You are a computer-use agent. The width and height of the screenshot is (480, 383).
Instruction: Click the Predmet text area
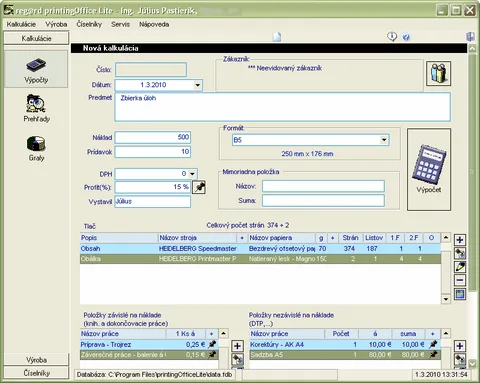(283, 107)
